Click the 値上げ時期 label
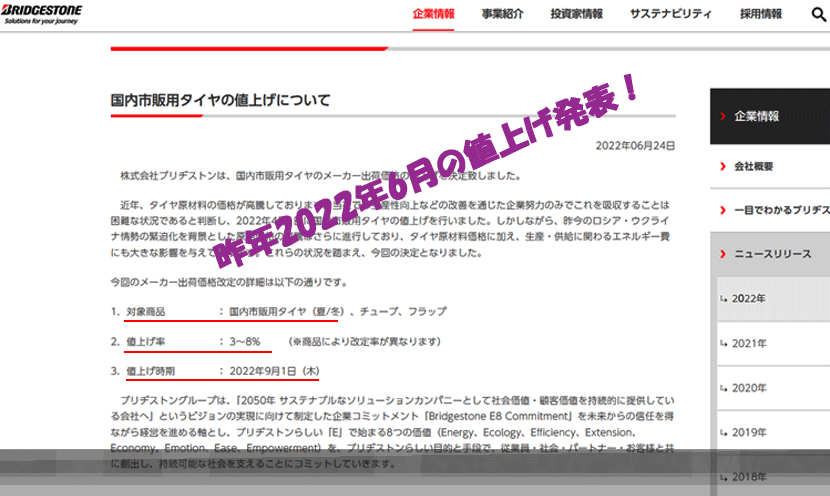Screen dimensions: 830x496 [150, 371]
